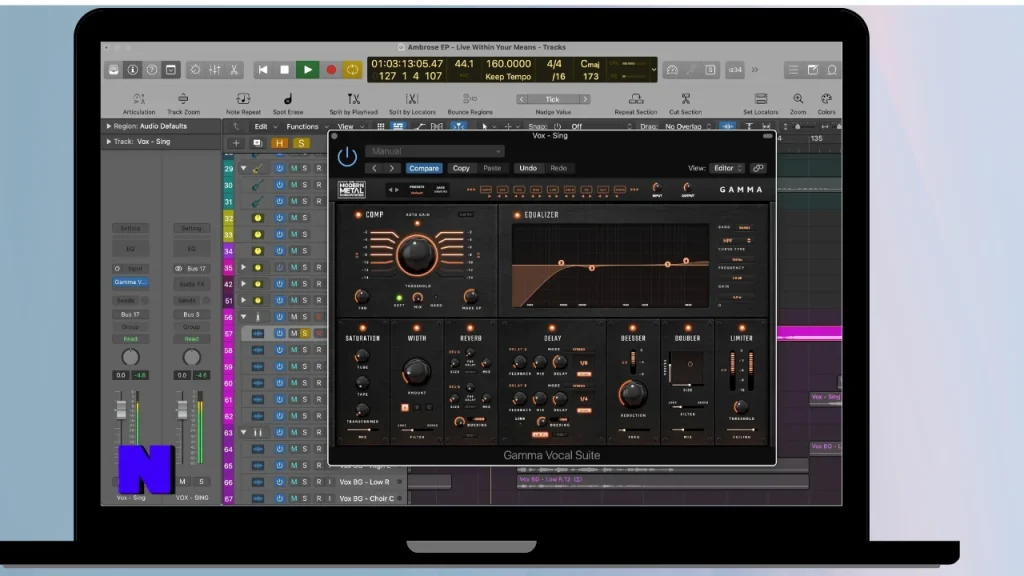Open the Smart Controls dial button

point(195,70)
